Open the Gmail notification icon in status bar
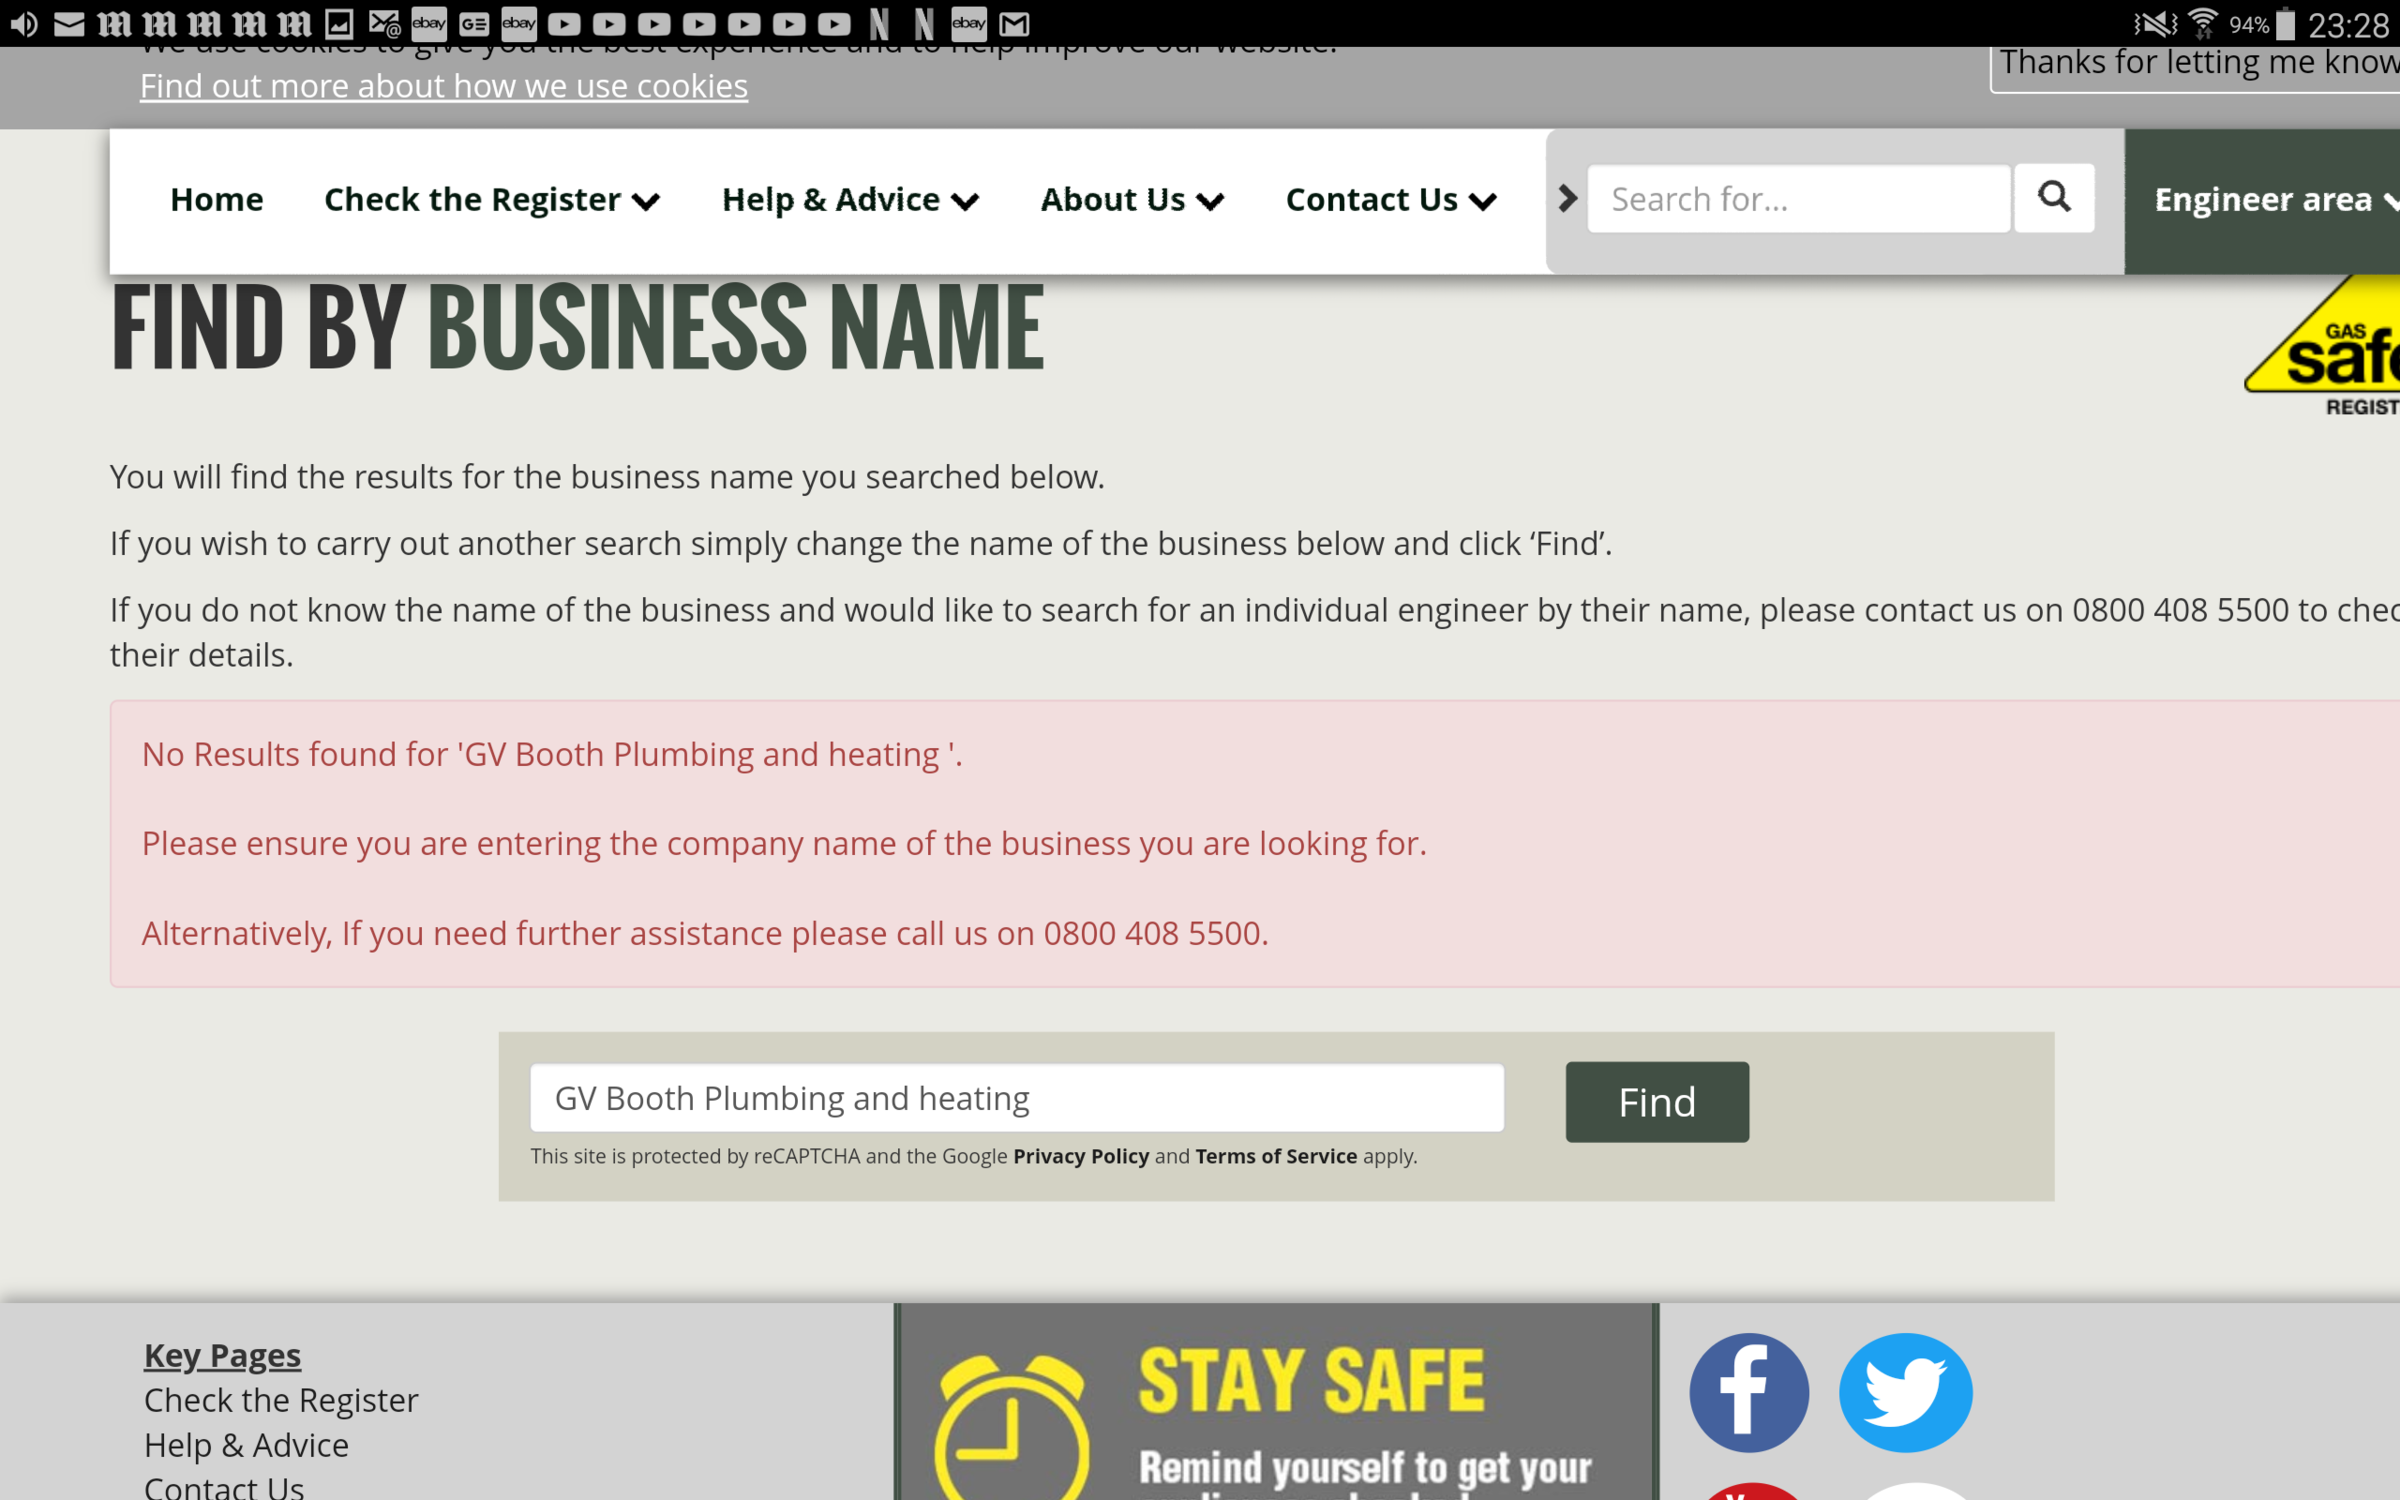 1016,23
